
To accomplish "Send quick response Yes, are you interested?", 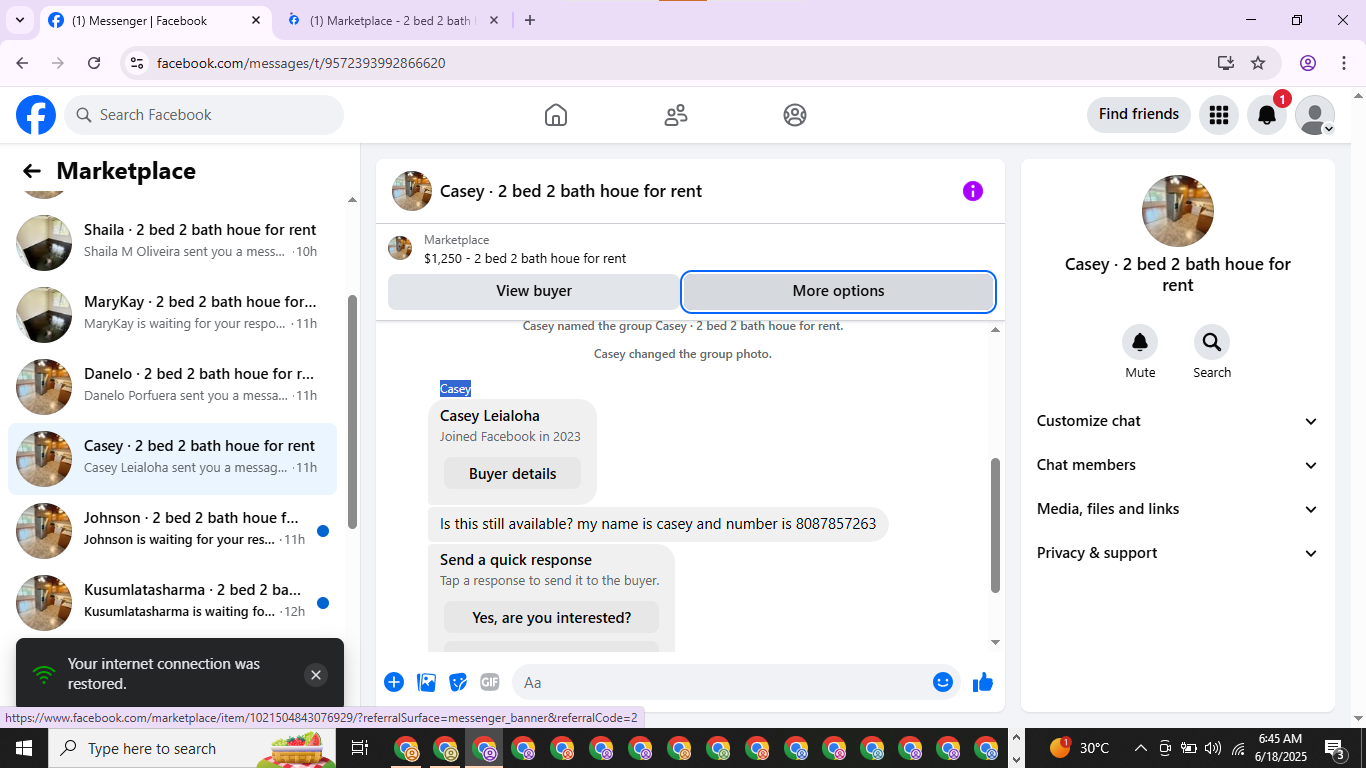I will tap(551, 618).
